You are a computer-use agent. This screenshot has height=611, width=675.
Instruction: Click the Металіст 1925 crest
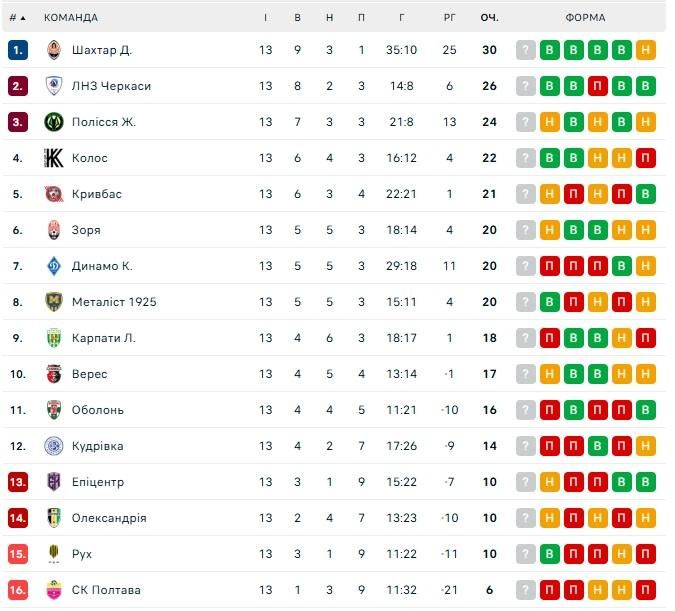(x=54, y=302)
